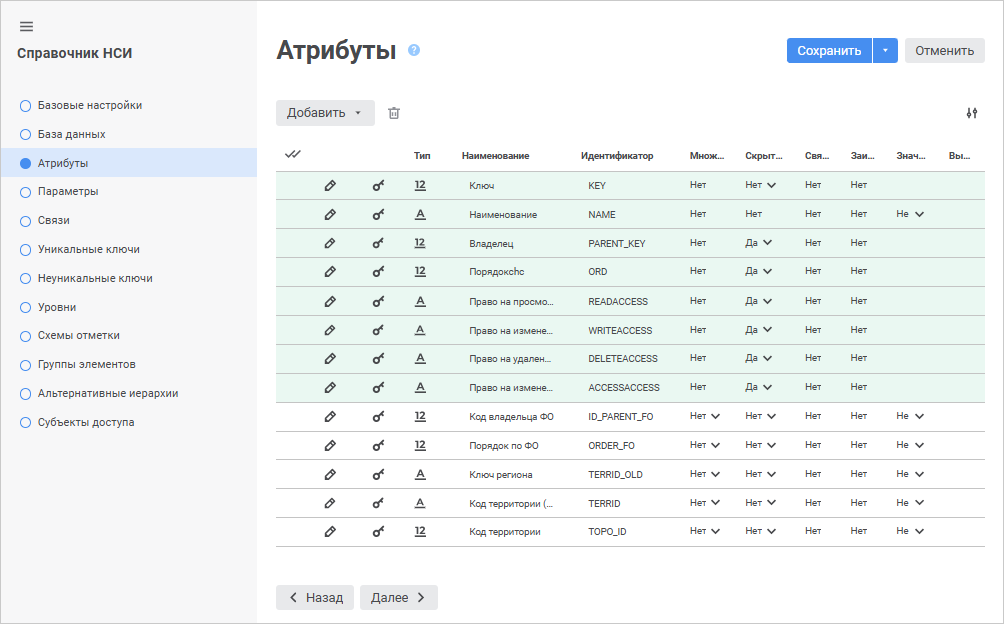Go to Схемы отметки section
The image size is (1004, 624).
point(79,335)
